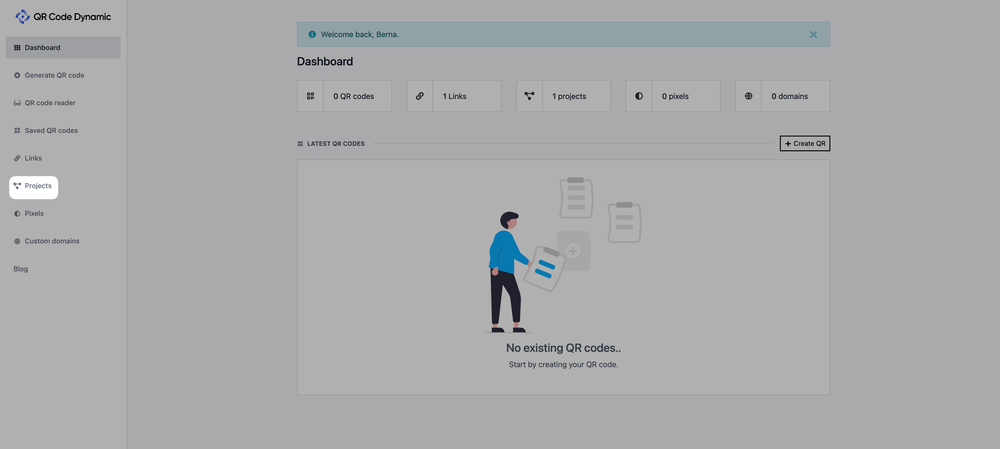Open the 1 Links stat
The image size is (1000, 449).
pyautogui.click(x=454, y=96)
